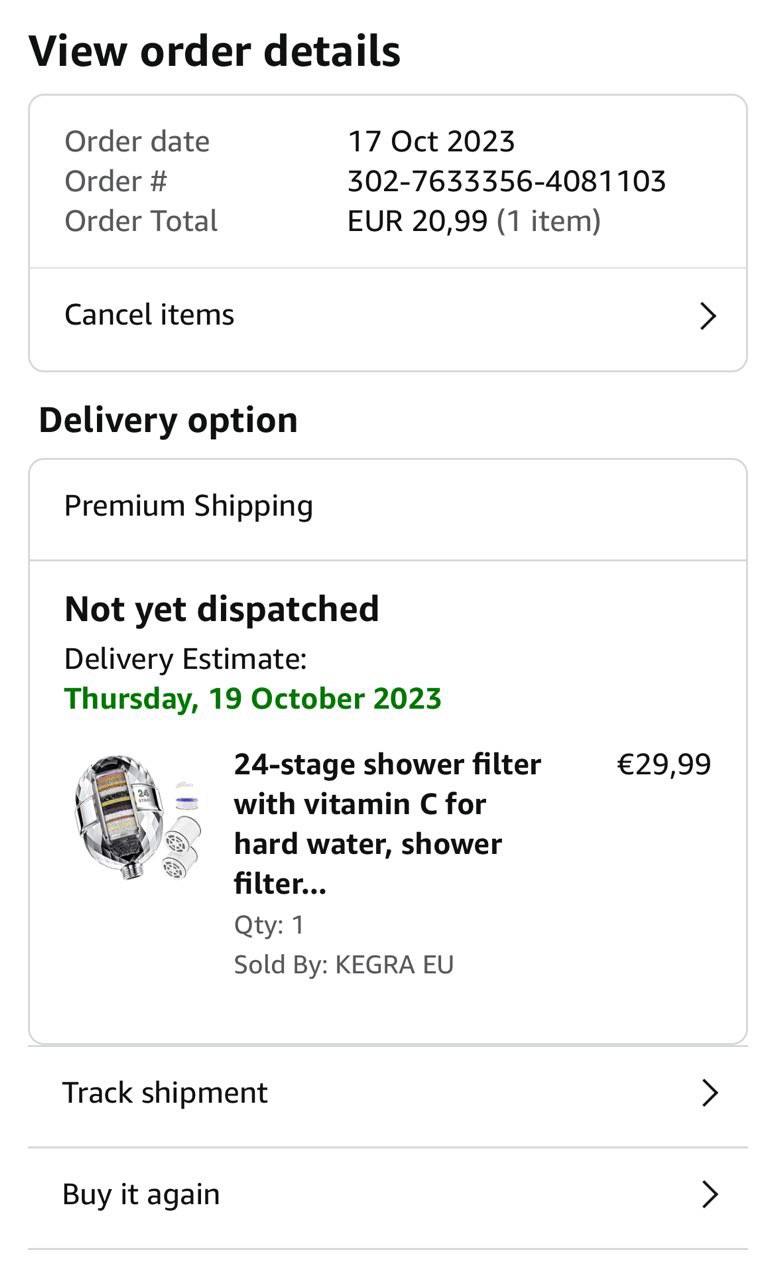Select the Premium Shipping delivery option
Viewport: 776px width, 1280px height.
[x=189, y=506]
